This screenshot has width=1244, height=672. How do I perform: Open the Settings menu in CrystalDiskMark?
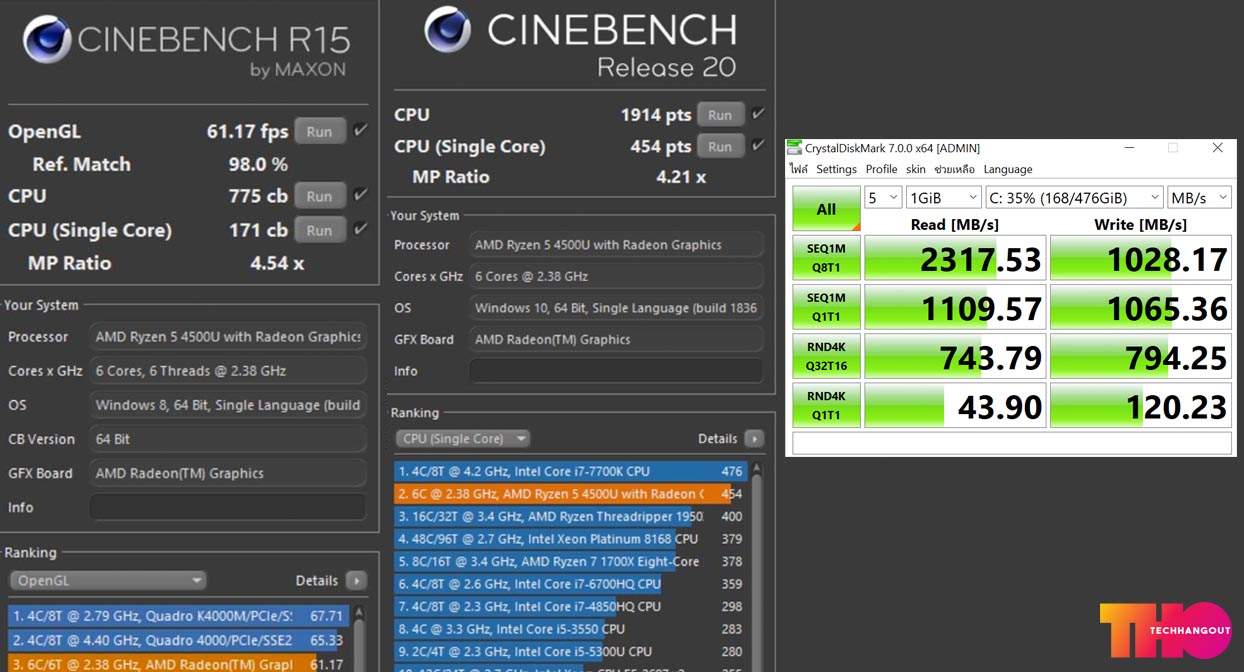tap(836, 169)
